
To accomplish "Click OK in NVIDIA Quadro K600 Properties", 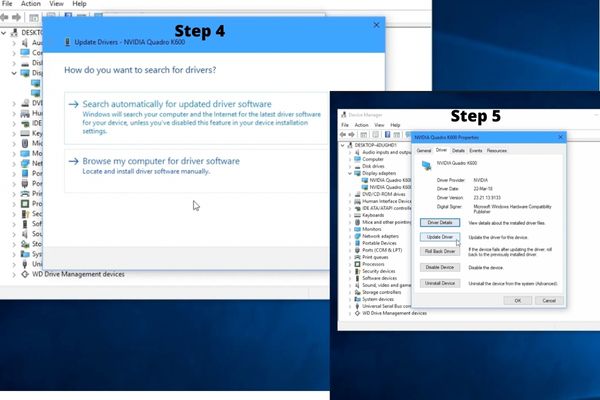I will (x=518, y=300).
